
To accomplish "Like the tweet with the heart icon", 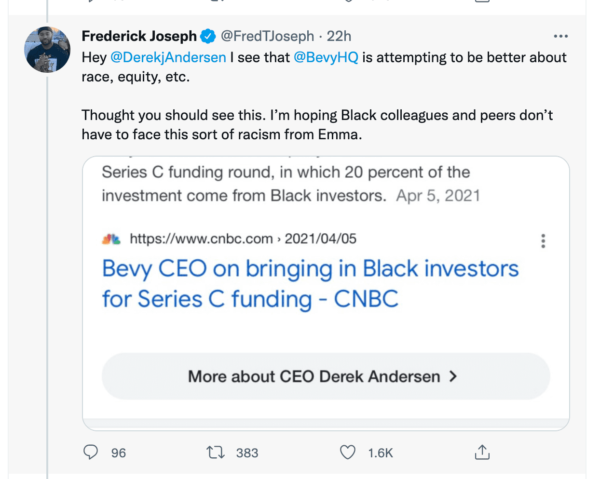I will (x=347, y=453).
